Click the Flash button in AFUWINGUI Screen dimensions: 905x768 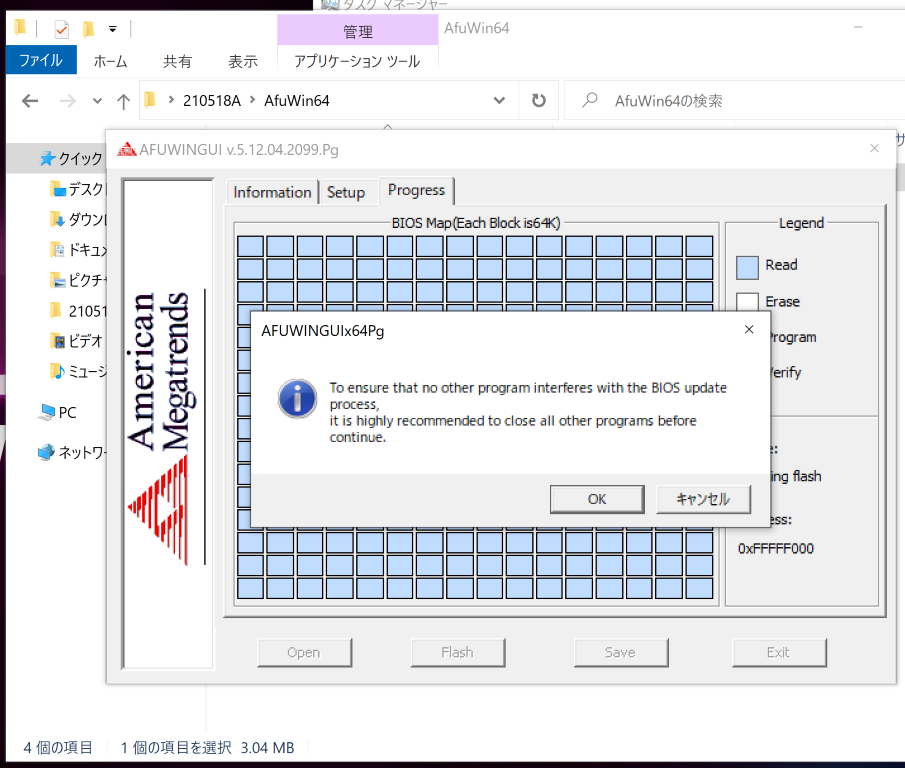(x=457, y=653)
